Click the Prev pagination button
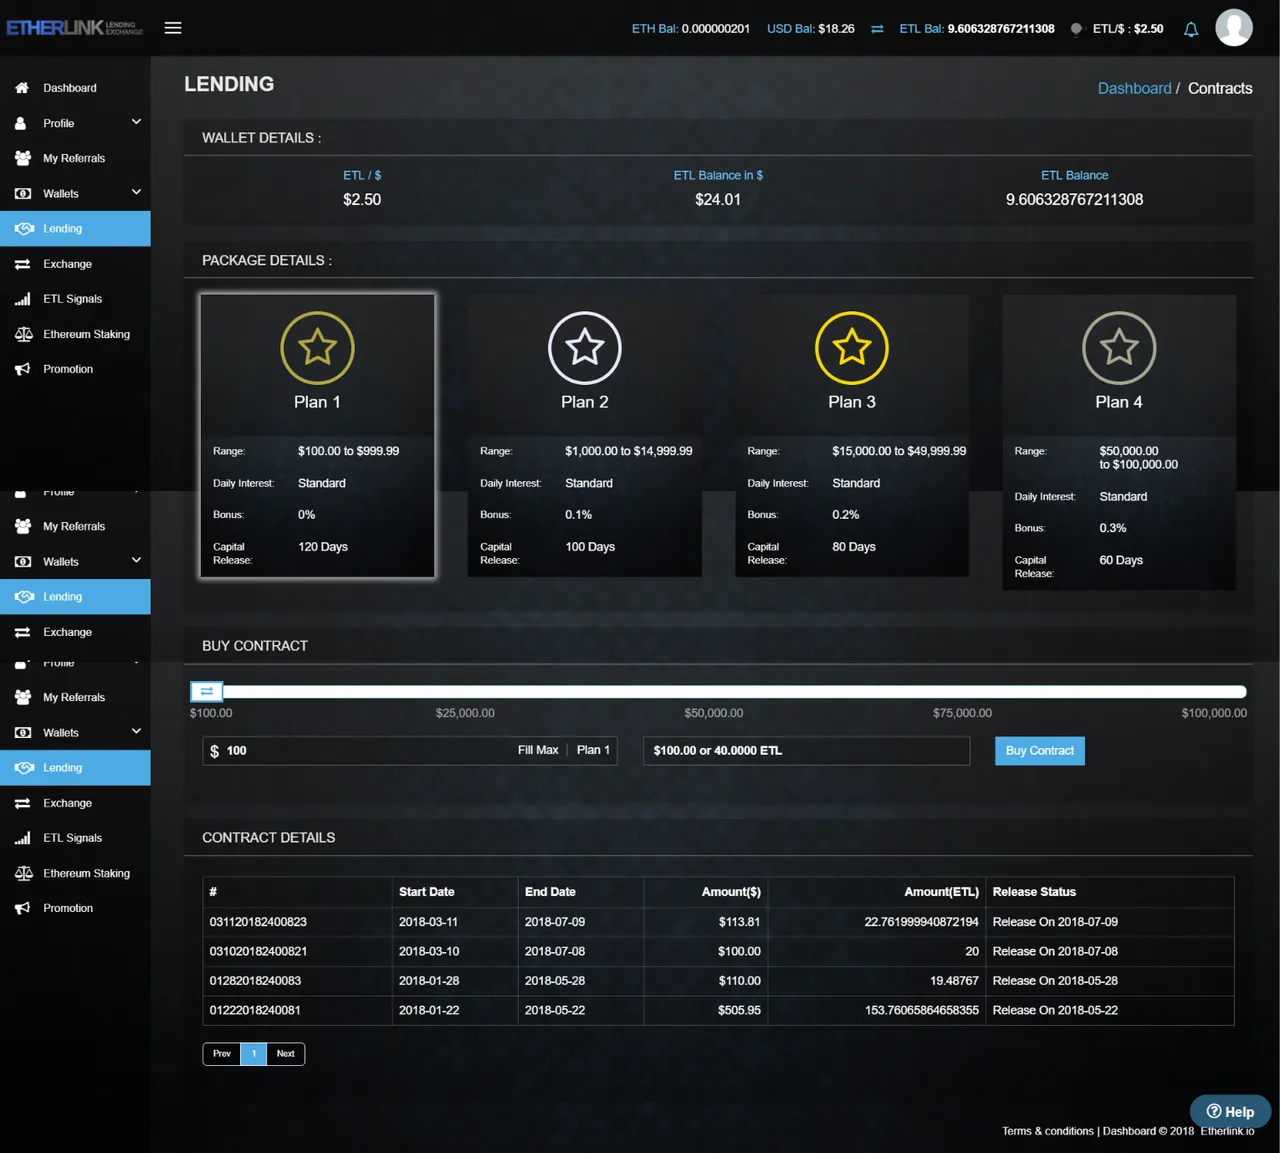1280x1153 pixels. 222,1054
